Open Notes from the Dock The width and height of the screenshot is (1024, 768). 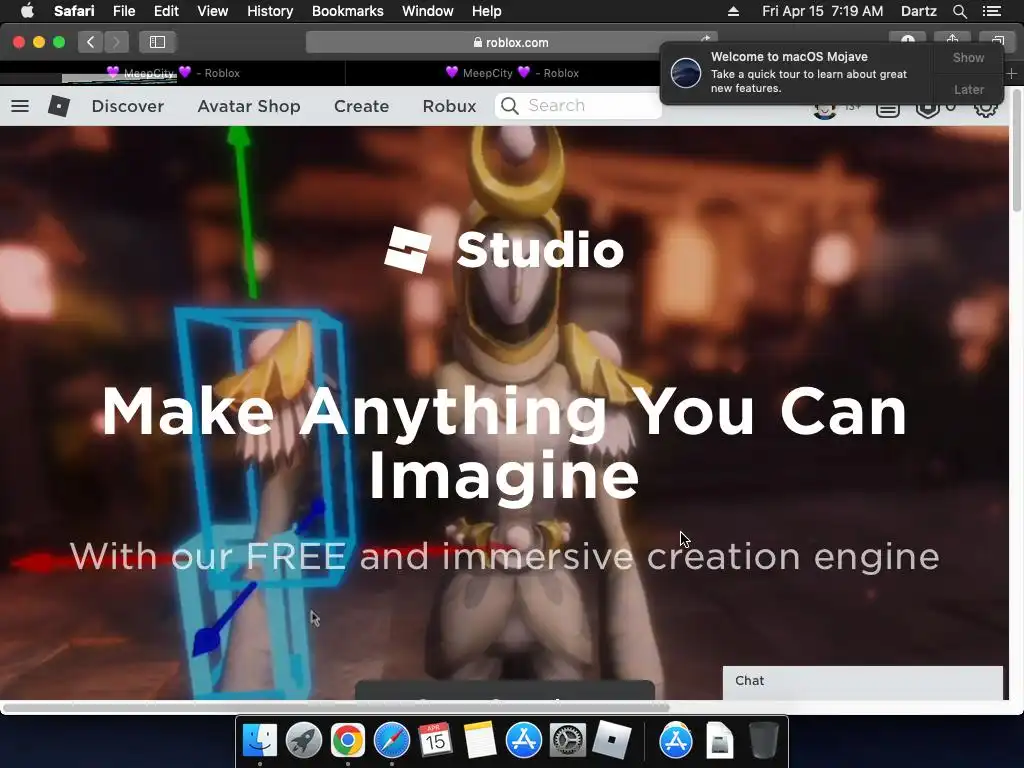(480, 741)
